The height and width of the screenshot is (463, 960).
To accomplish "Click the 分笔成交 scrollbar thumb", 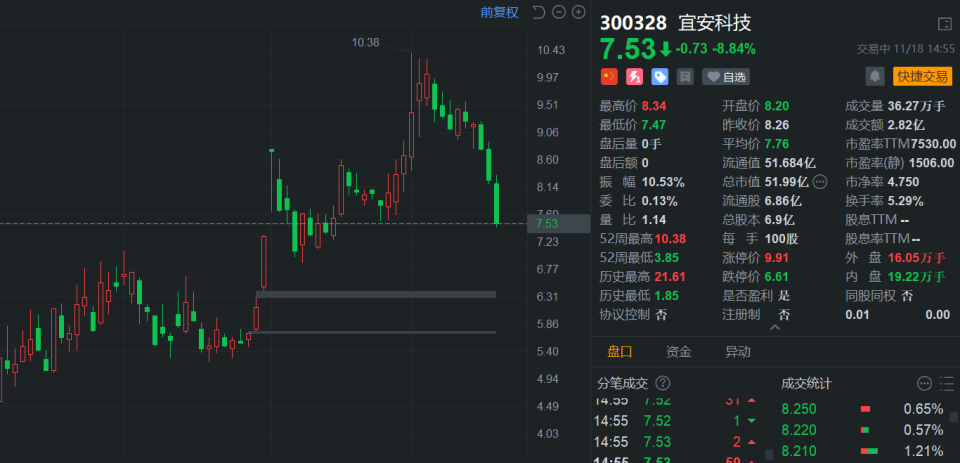I will tap(769, 455).
